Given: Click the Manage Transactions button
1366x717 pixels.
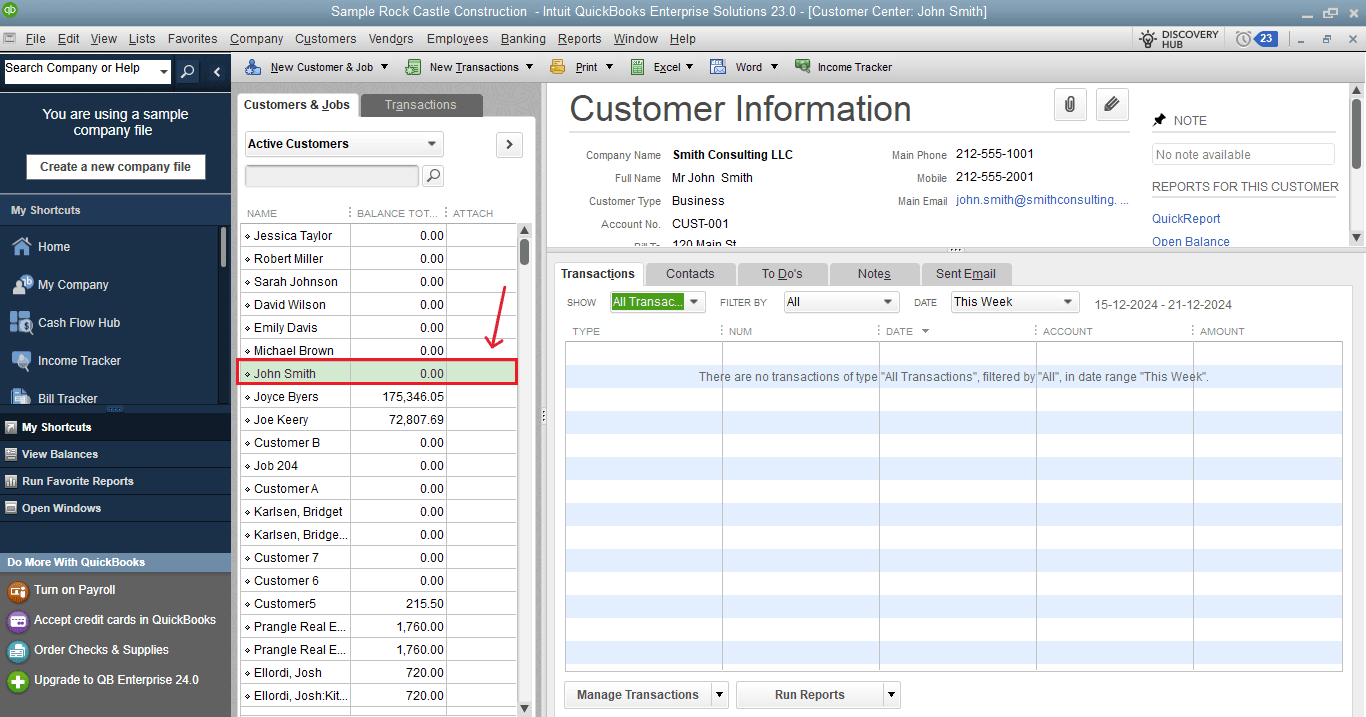Looking at the screenshot, I should coord(637,695).
